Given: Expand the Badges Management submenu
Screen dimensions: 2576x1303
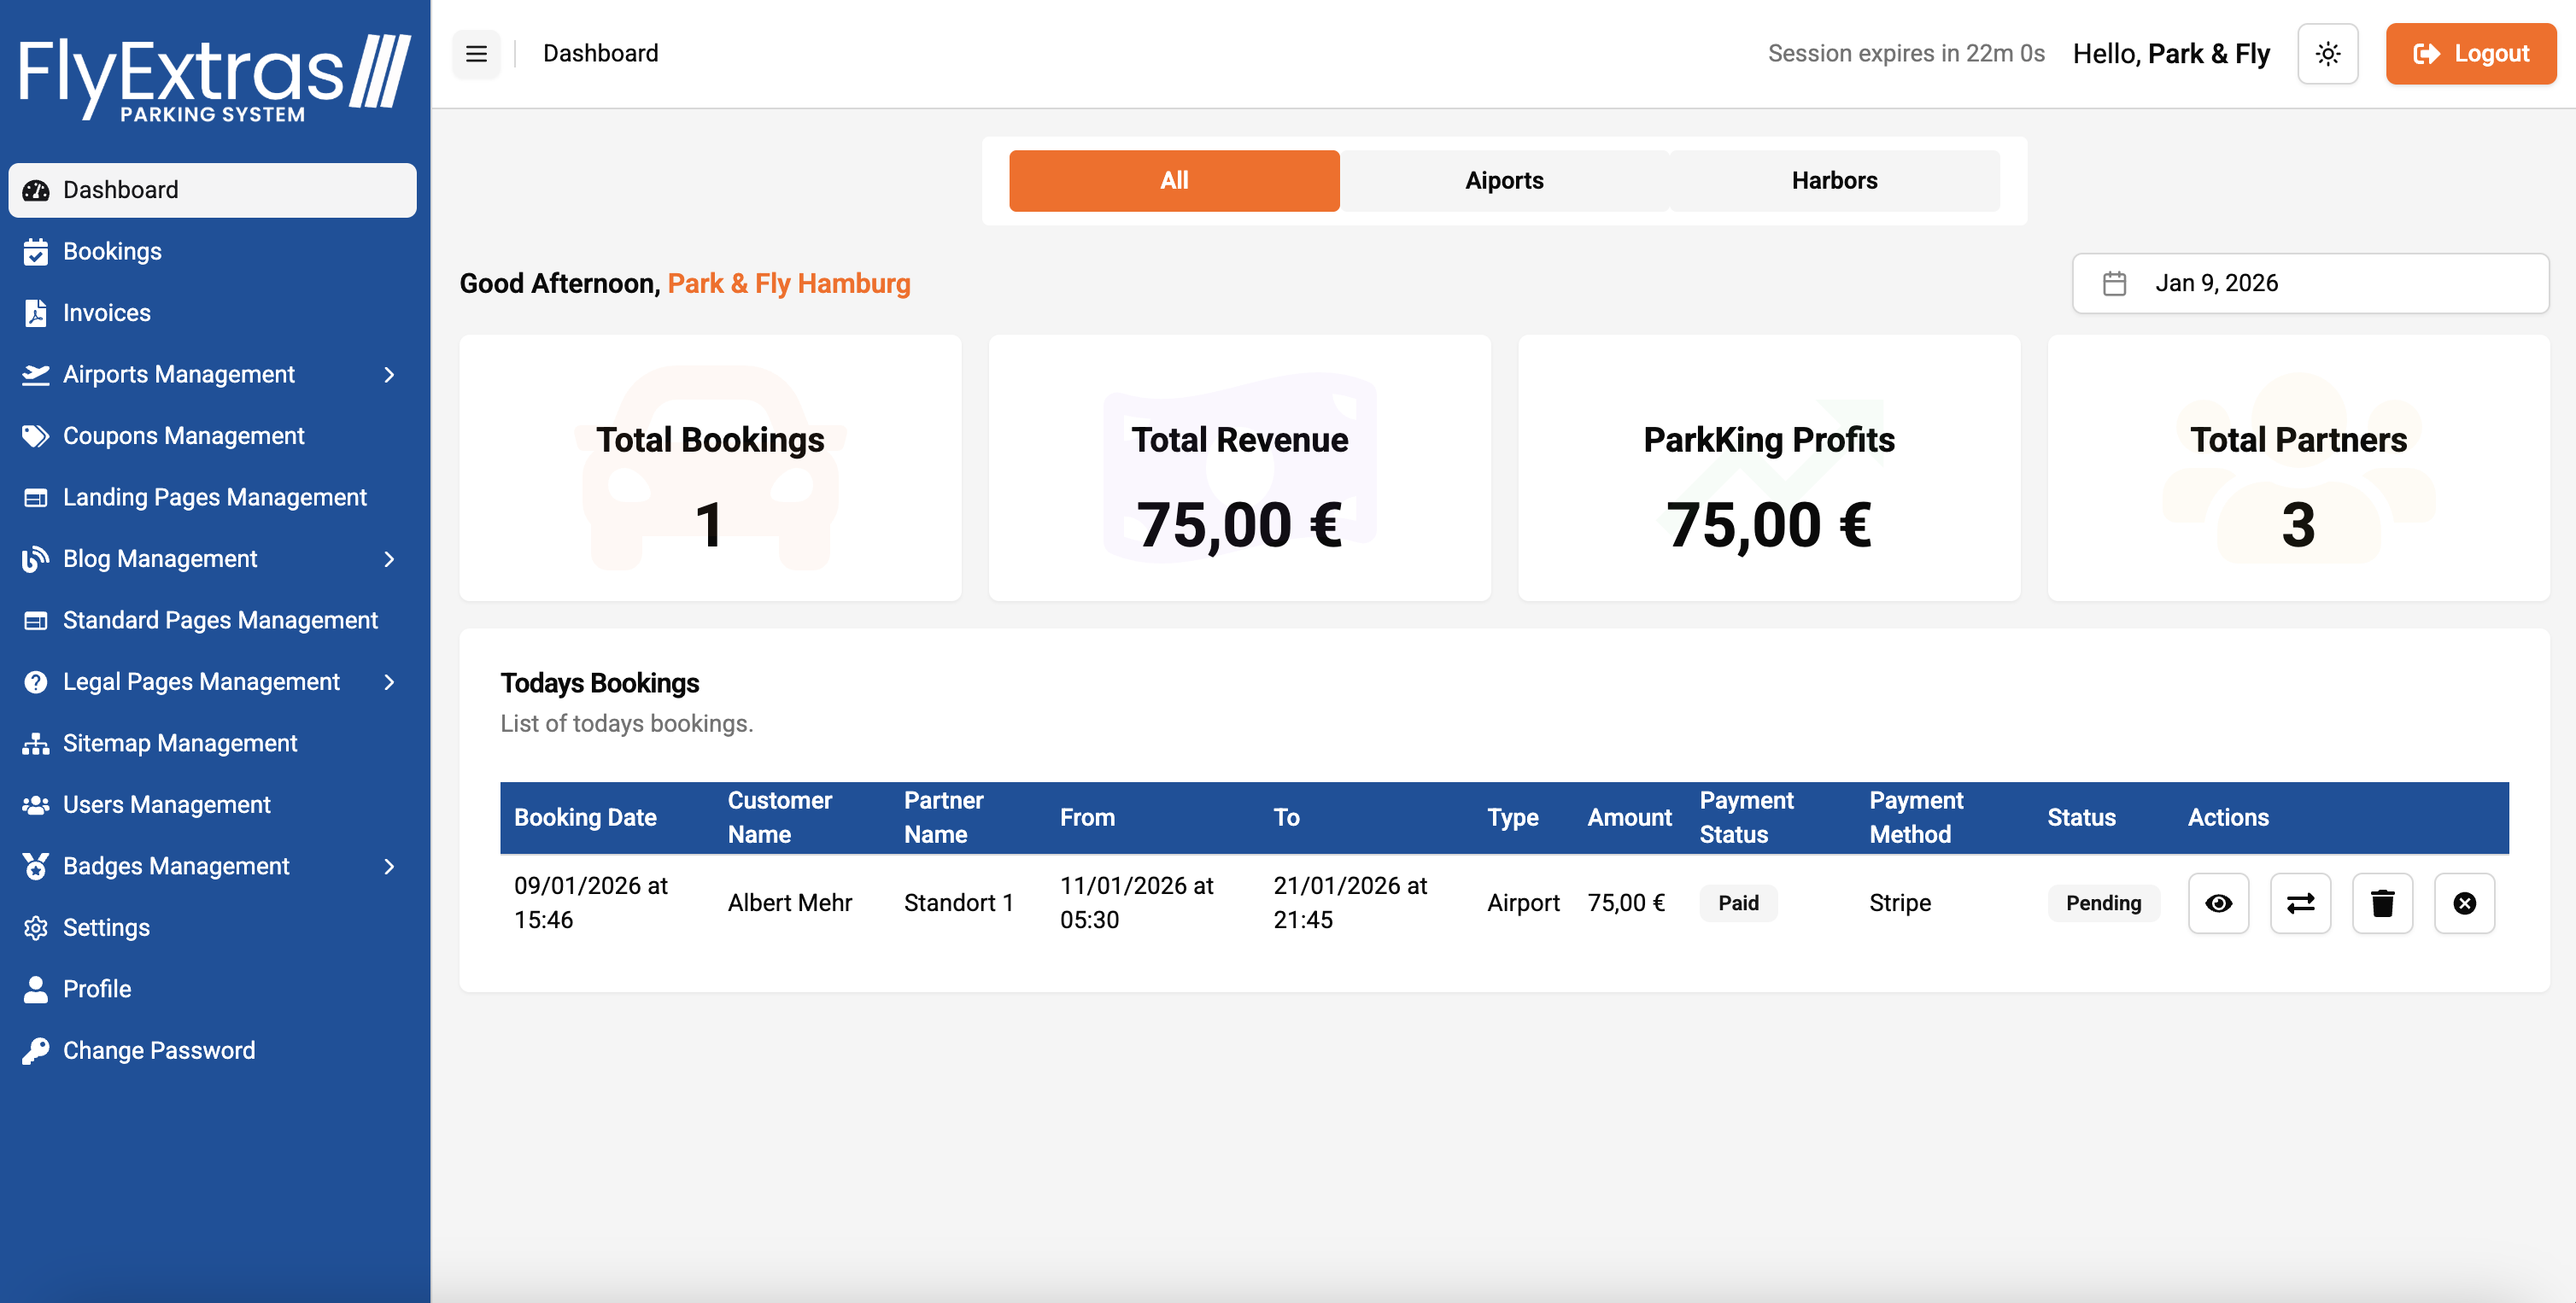Looking at the screenshot, I should point(390,866).
